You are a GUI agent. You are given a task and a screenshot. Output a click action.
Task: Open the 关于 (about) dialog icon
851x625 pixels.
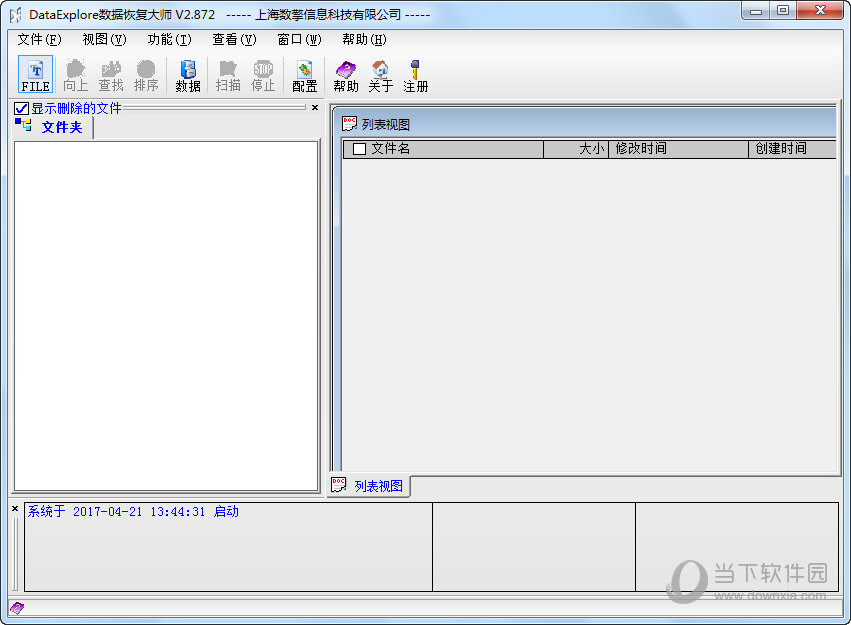(x=380, y=74)
